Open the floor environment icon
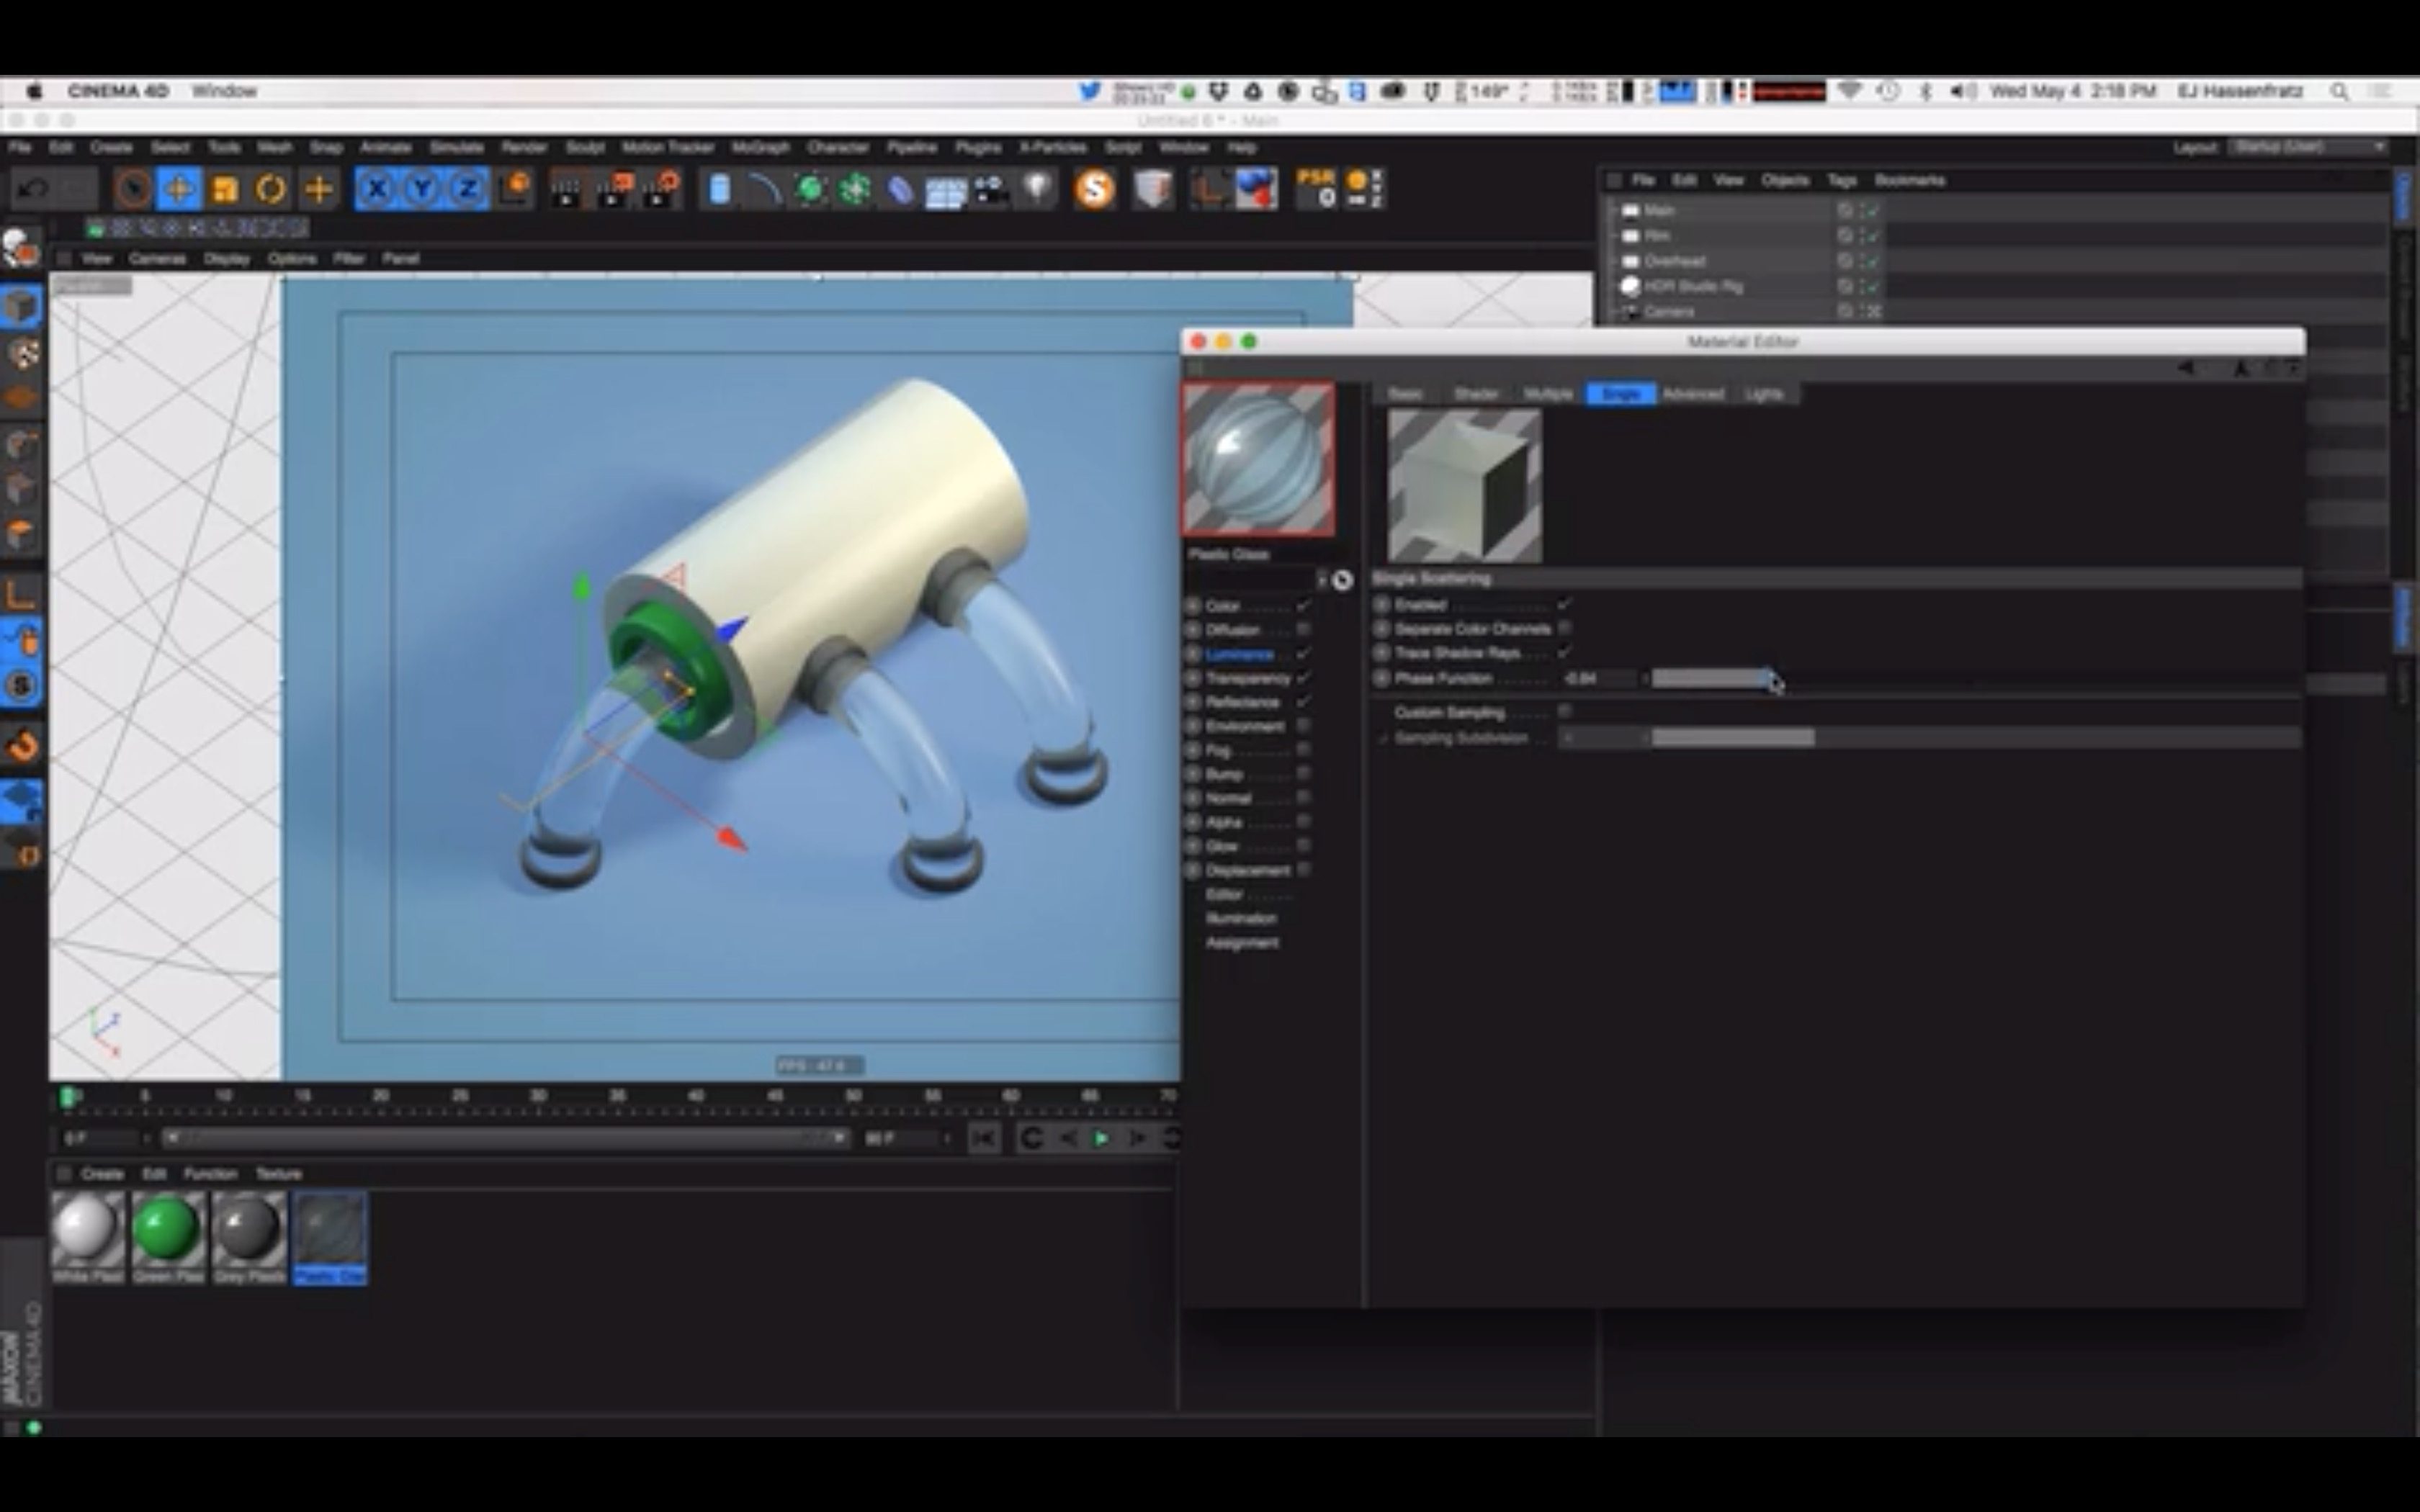2420x1512 pixels. pyautogui.click(x=945, y=189)
